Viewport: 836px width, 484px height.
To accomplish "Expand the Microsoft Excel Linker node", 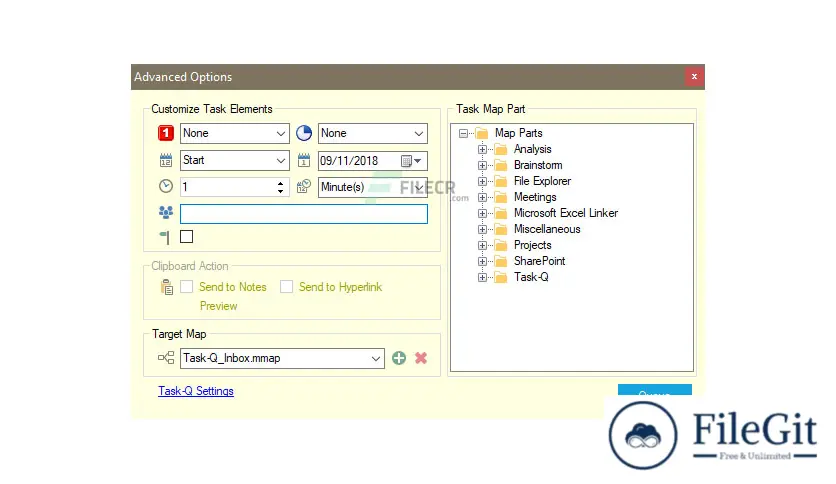I will click(x=482, y=213).
